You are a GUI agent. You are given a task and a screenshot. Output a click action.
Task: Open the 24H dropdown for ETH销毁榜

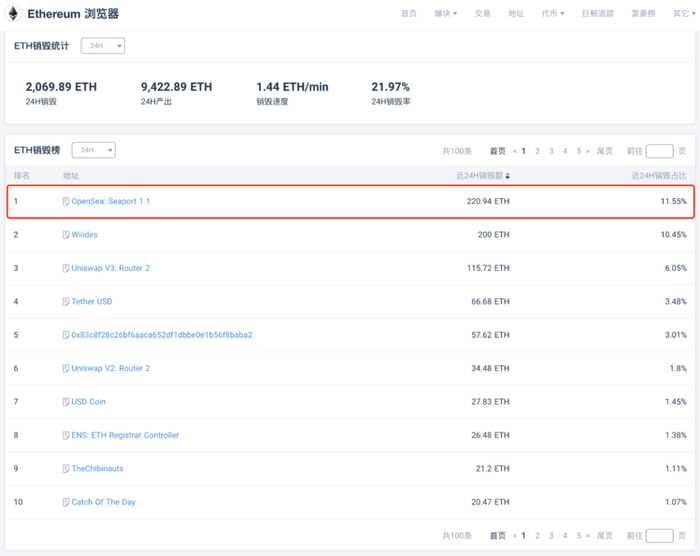(x=94, y=150)
